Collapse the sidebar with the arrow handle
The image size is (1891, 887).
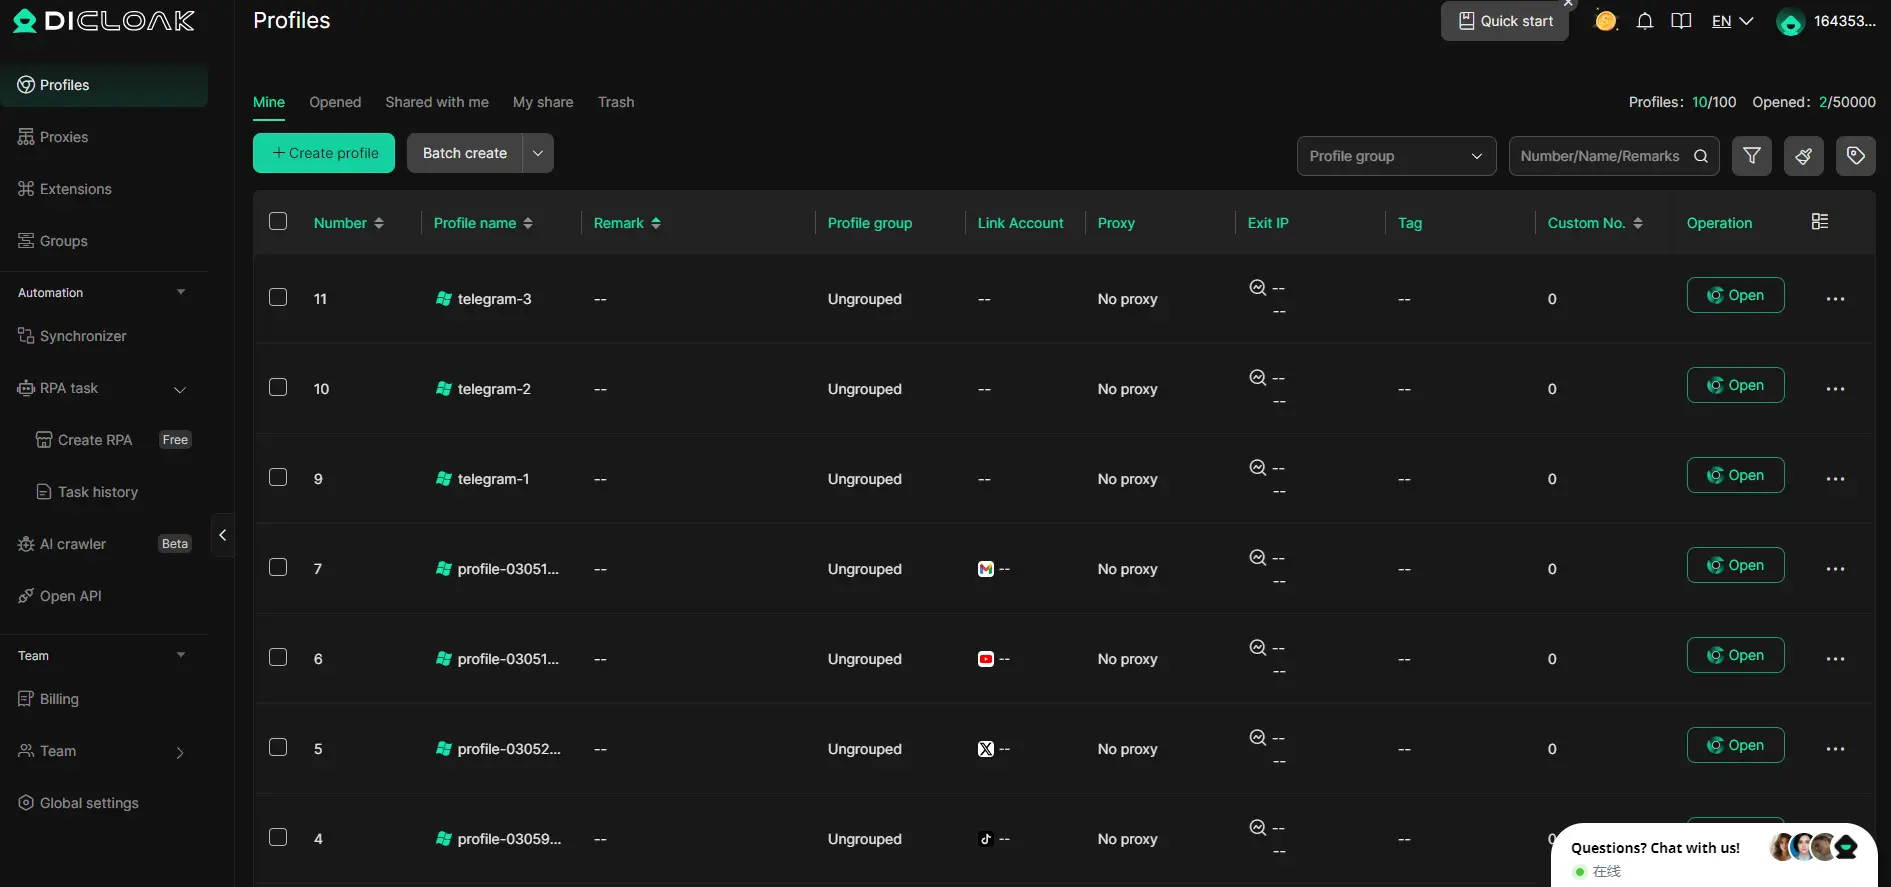click(x=222, y=535)
